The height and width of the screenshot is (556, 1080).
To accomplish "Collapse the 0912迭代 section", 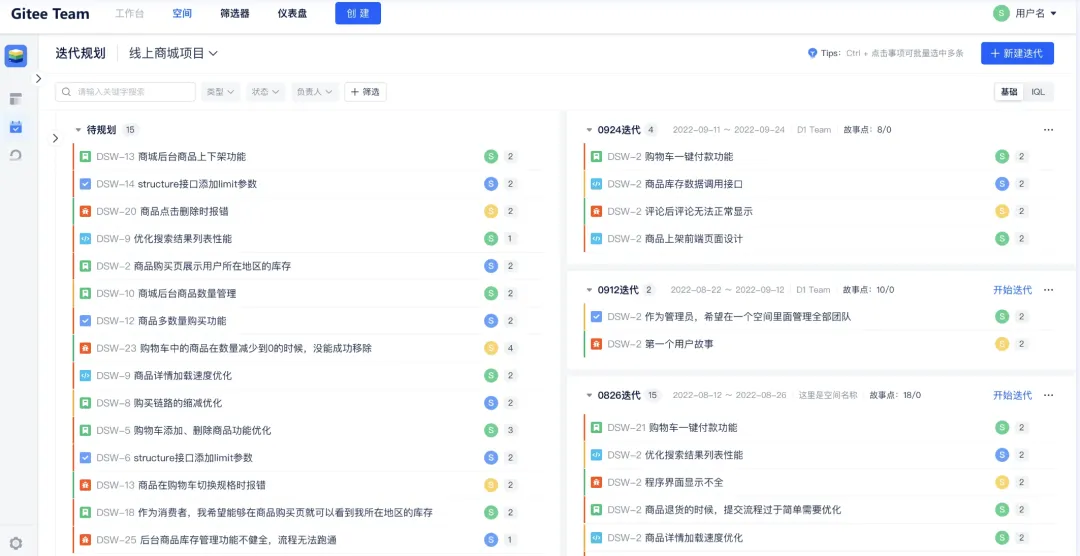I will (x=589, y=290).
